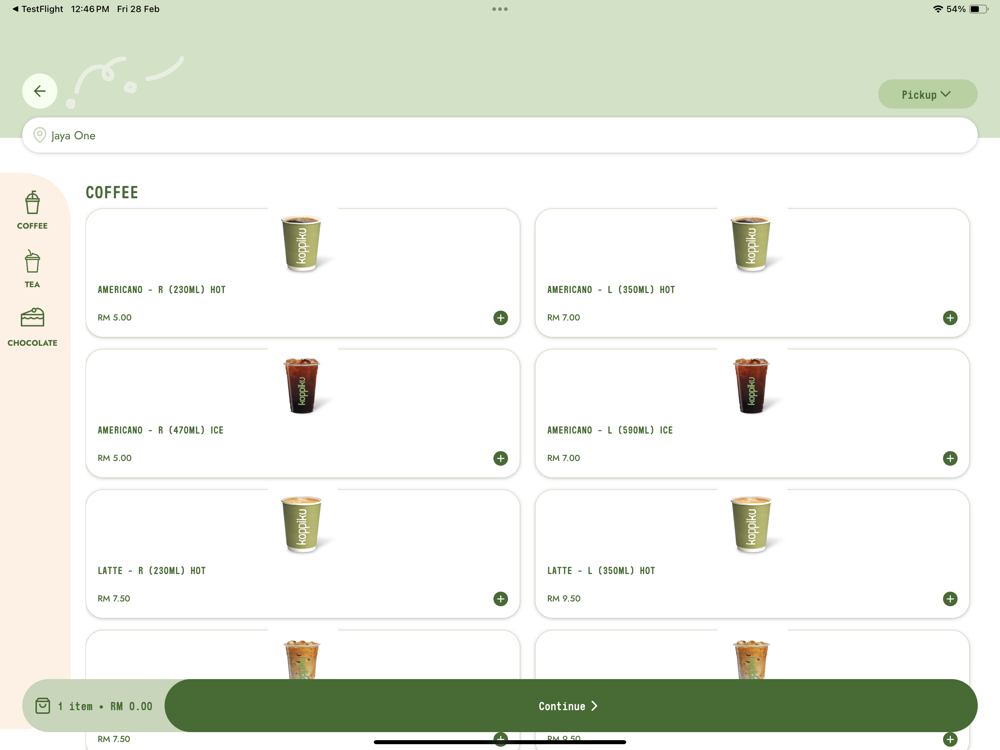Image resolution: width=1000 pixels, height=750 pixels.
Task: Go back using the arrow button
Action: (x=40, y=91)
